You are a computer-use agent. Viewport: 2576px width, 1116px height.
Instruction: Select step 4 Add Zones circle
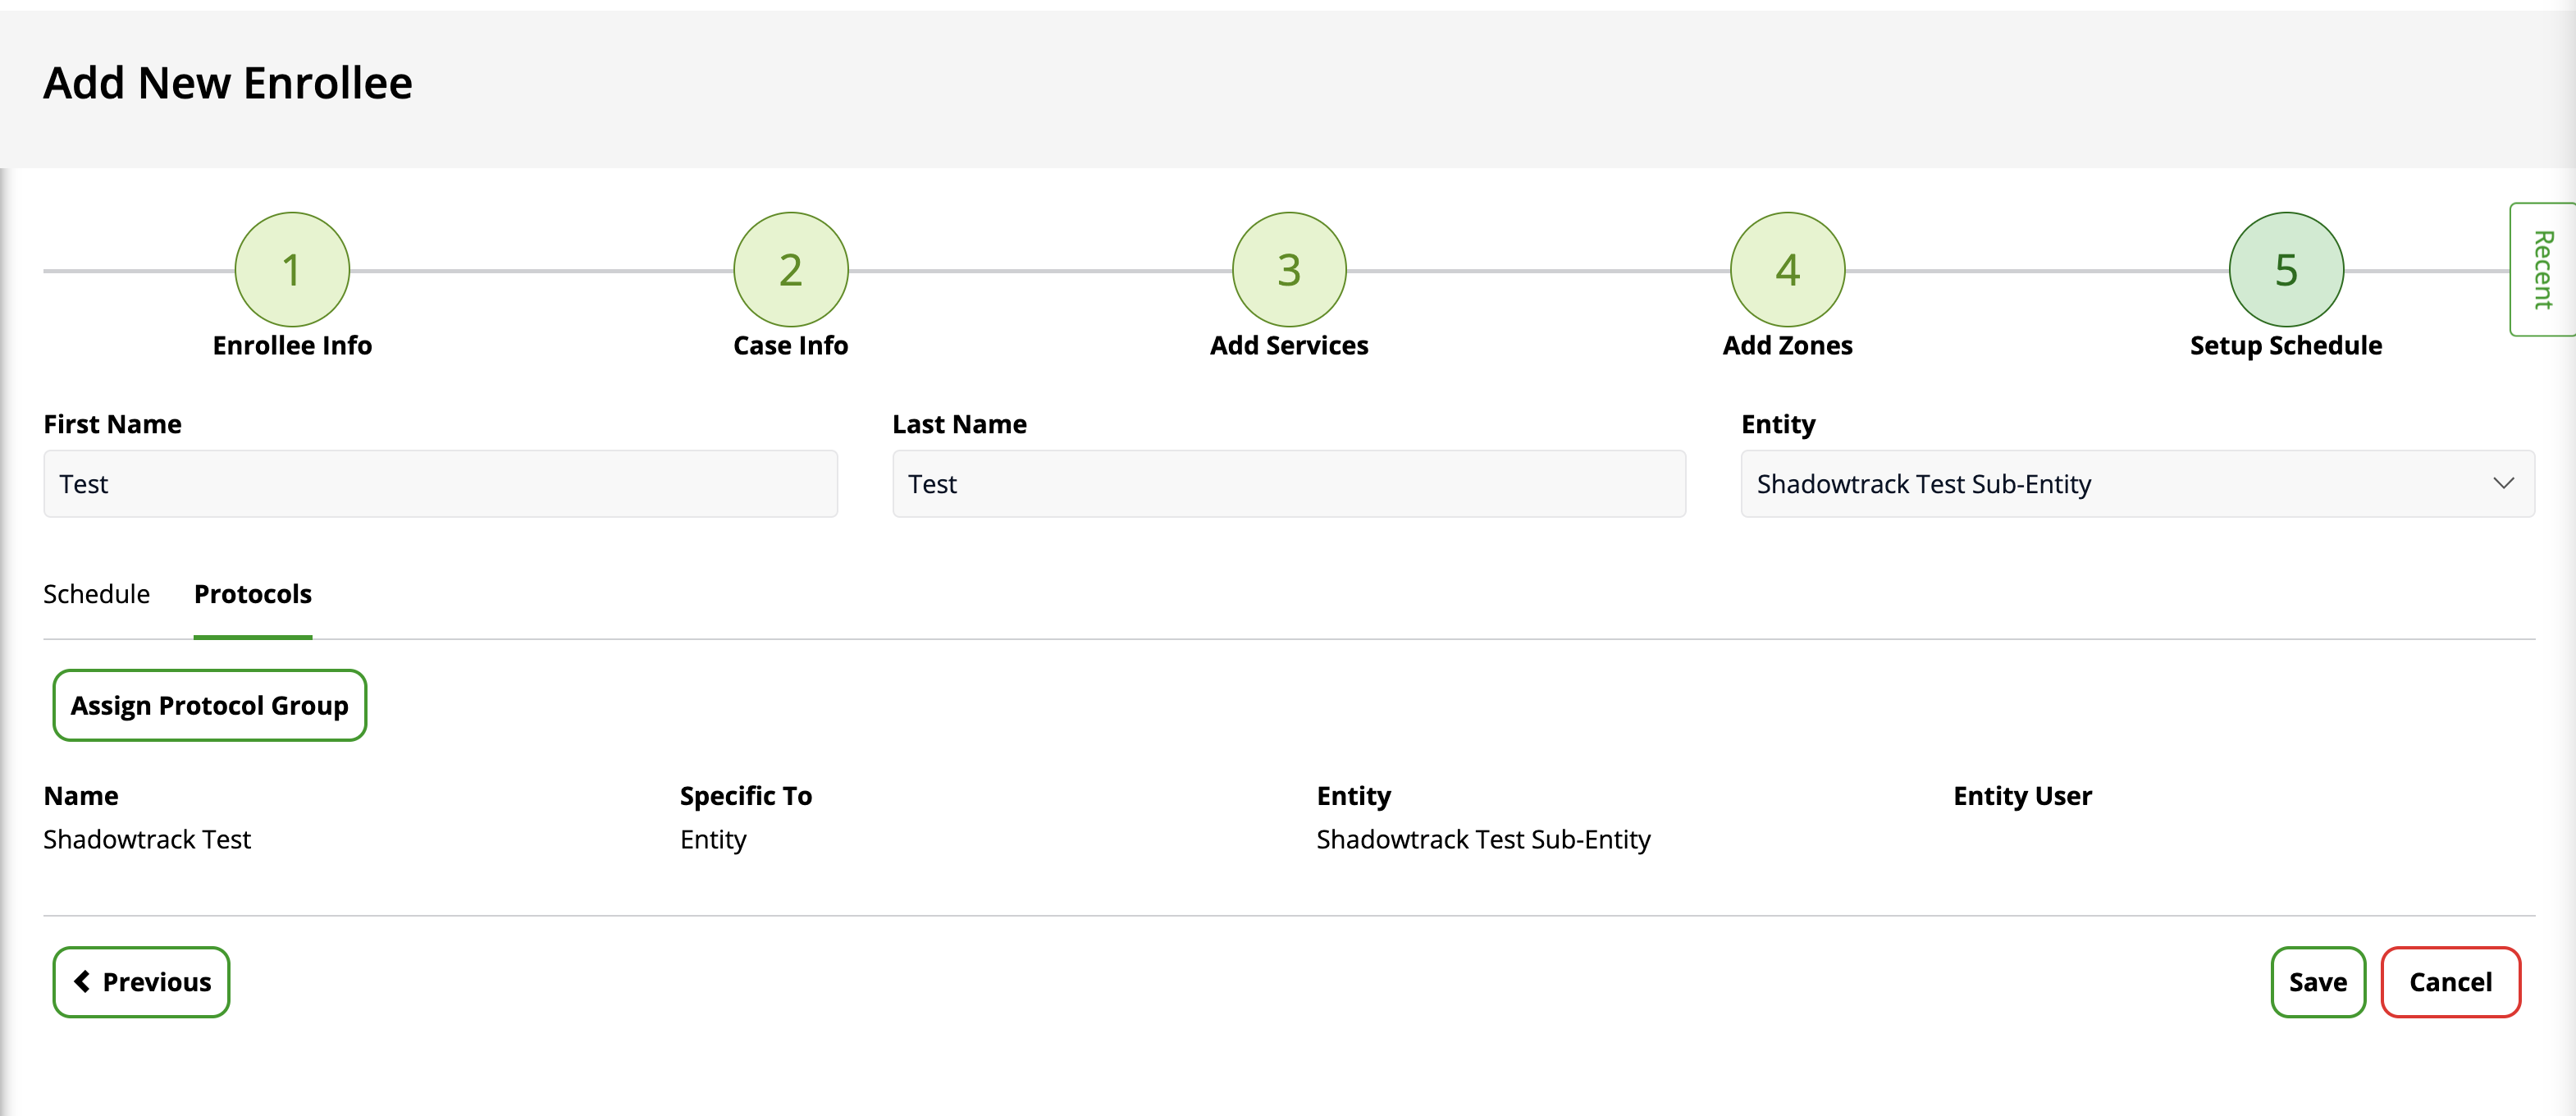tap(1787, 269)
